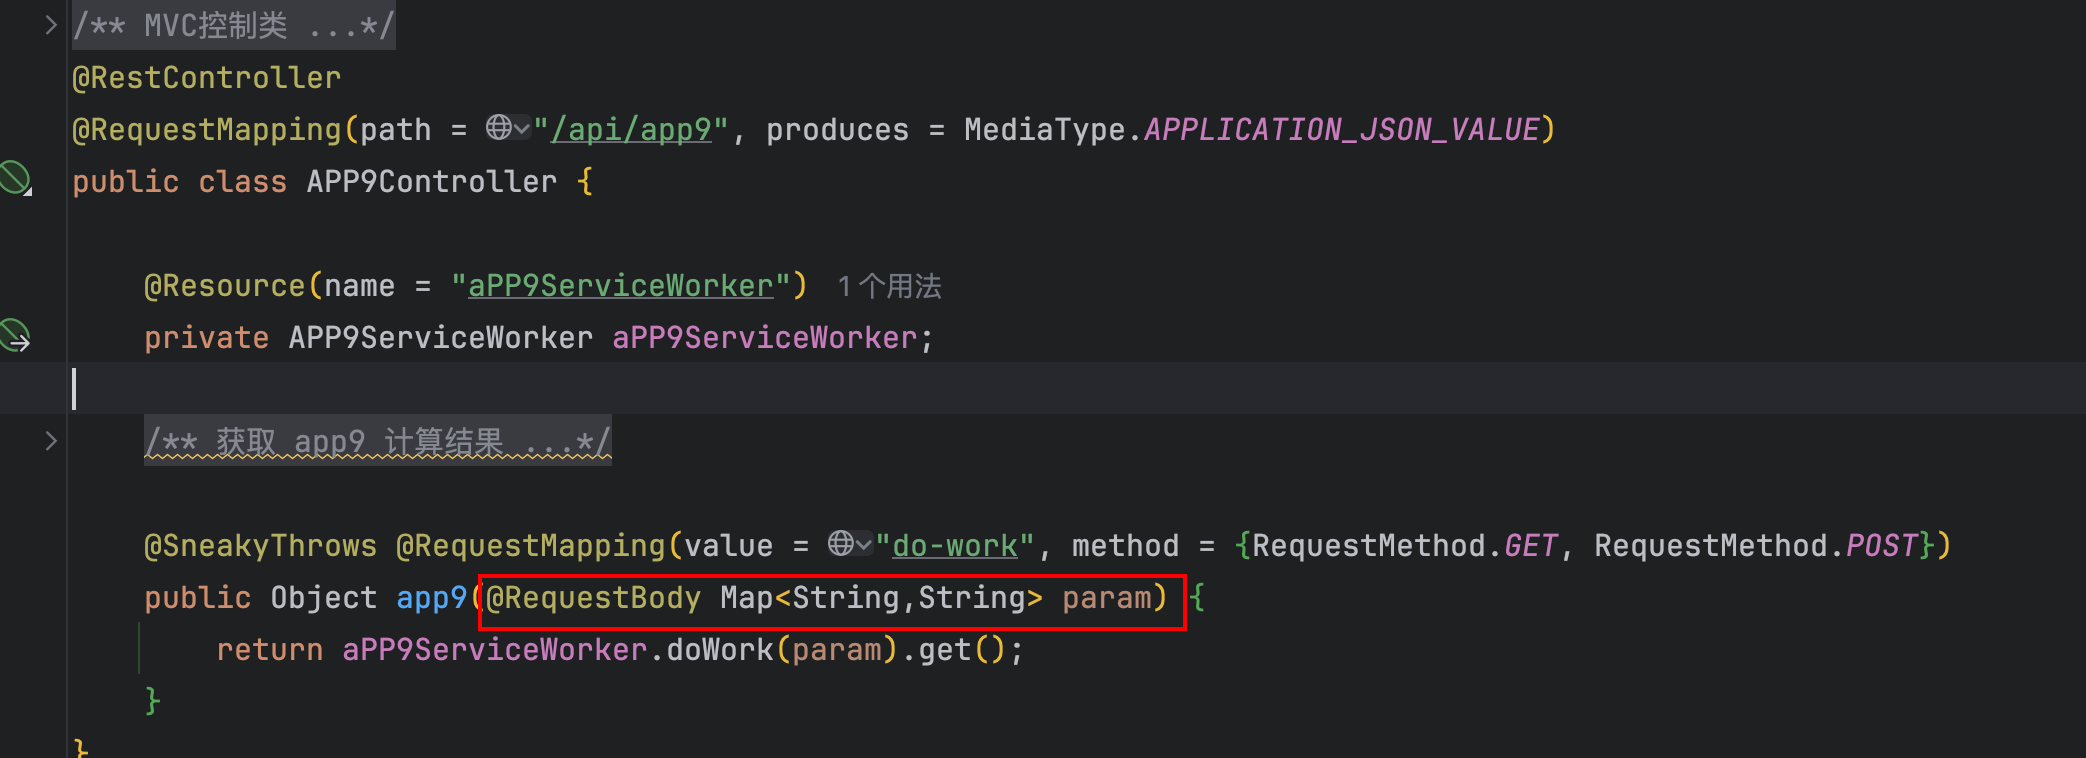This screenshot has height=758, width=2086.
Task: Expand the folded MVC控制类 comment using gutter chevron
Action: pyautogui.click(x=51, y=25)
